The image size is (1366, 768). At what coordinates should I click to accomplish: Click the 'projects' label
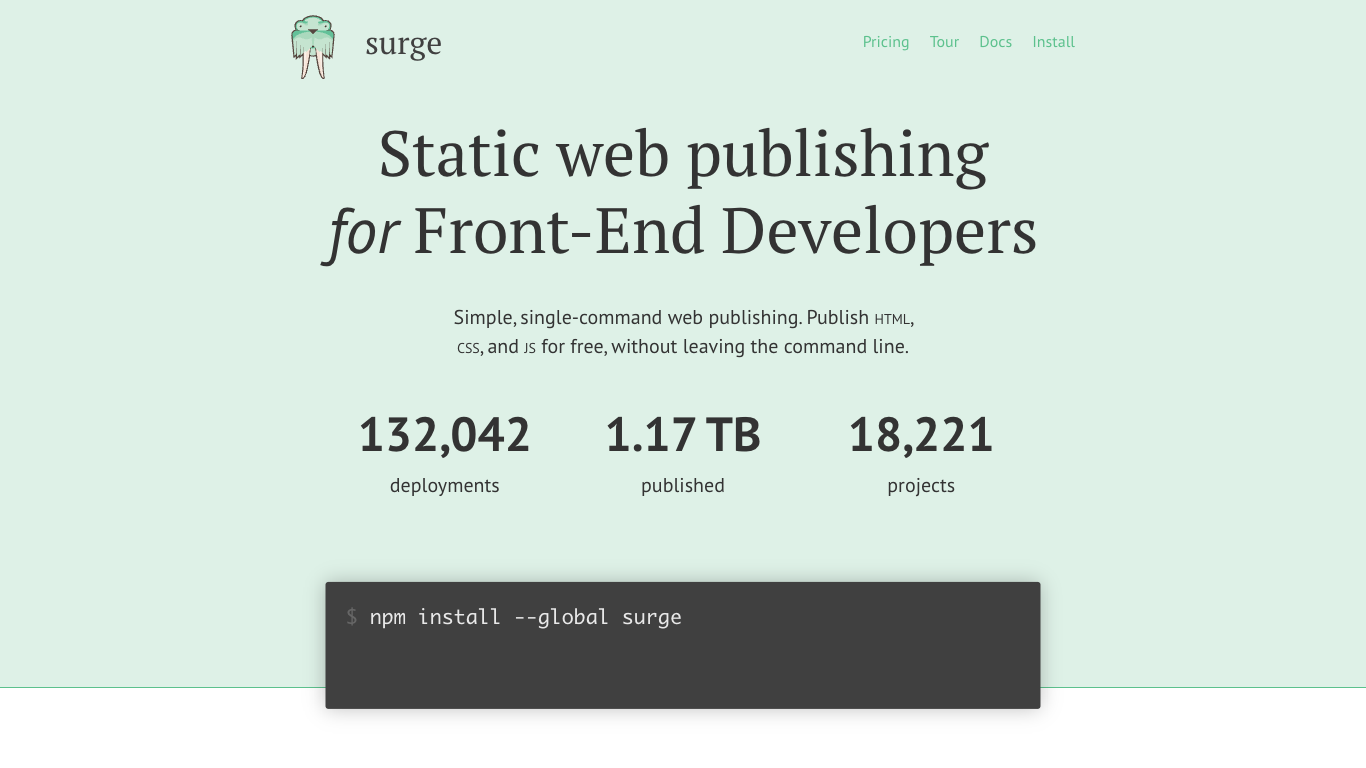point(921,486)
